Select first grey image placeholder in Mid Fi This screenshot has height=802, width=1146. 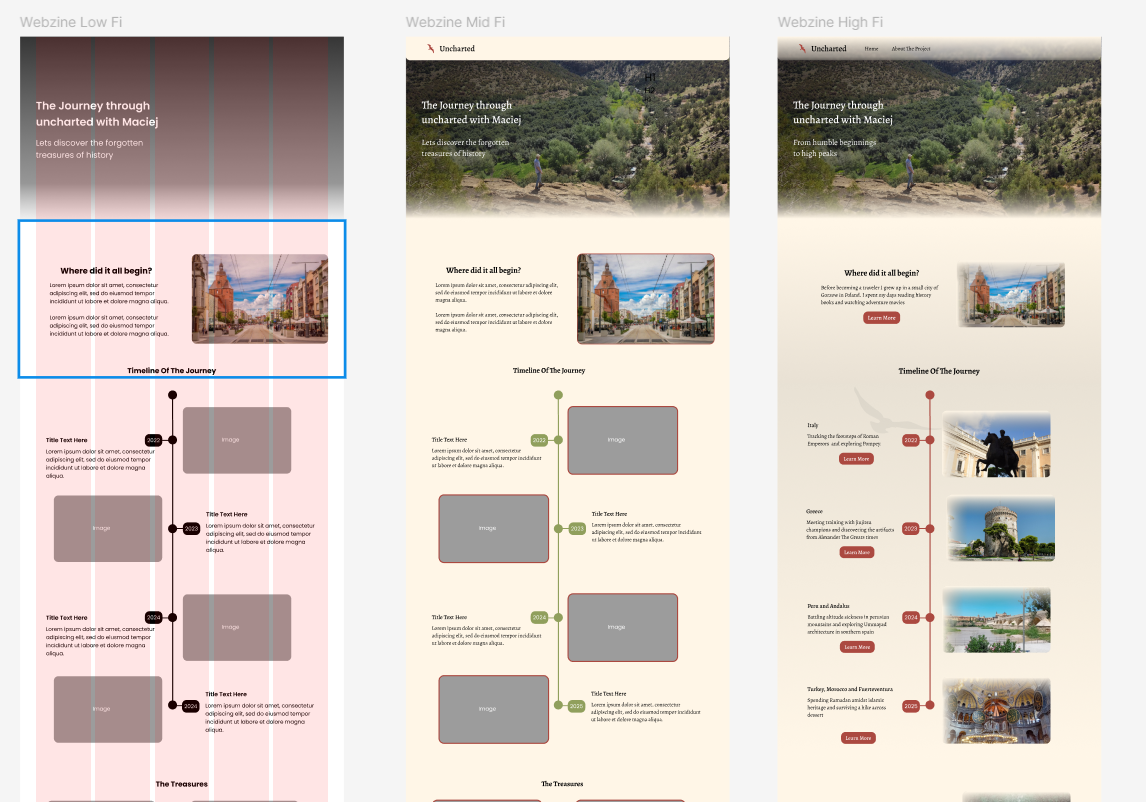[622, 440]
